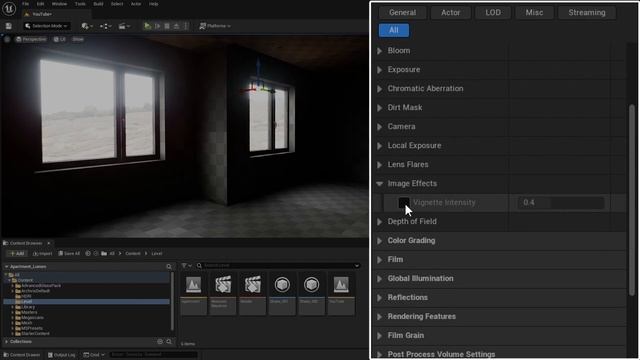
Task: Open the Cmd console dropdown
Action: [94, 355]
